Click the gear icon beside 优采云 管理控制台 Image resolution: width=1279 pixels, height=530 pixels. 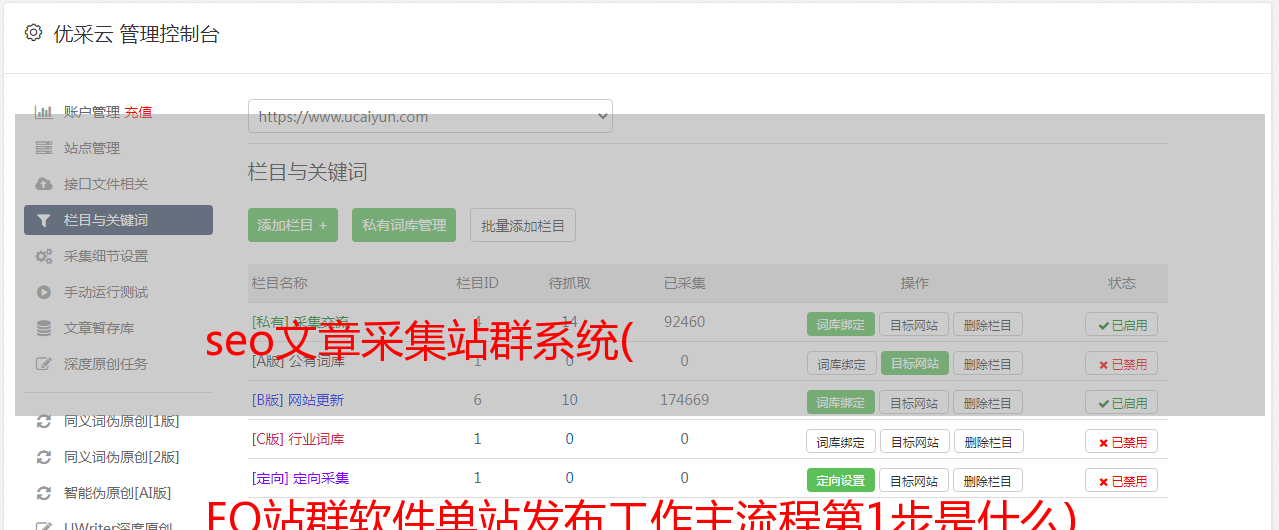click(x=33, y=33)
